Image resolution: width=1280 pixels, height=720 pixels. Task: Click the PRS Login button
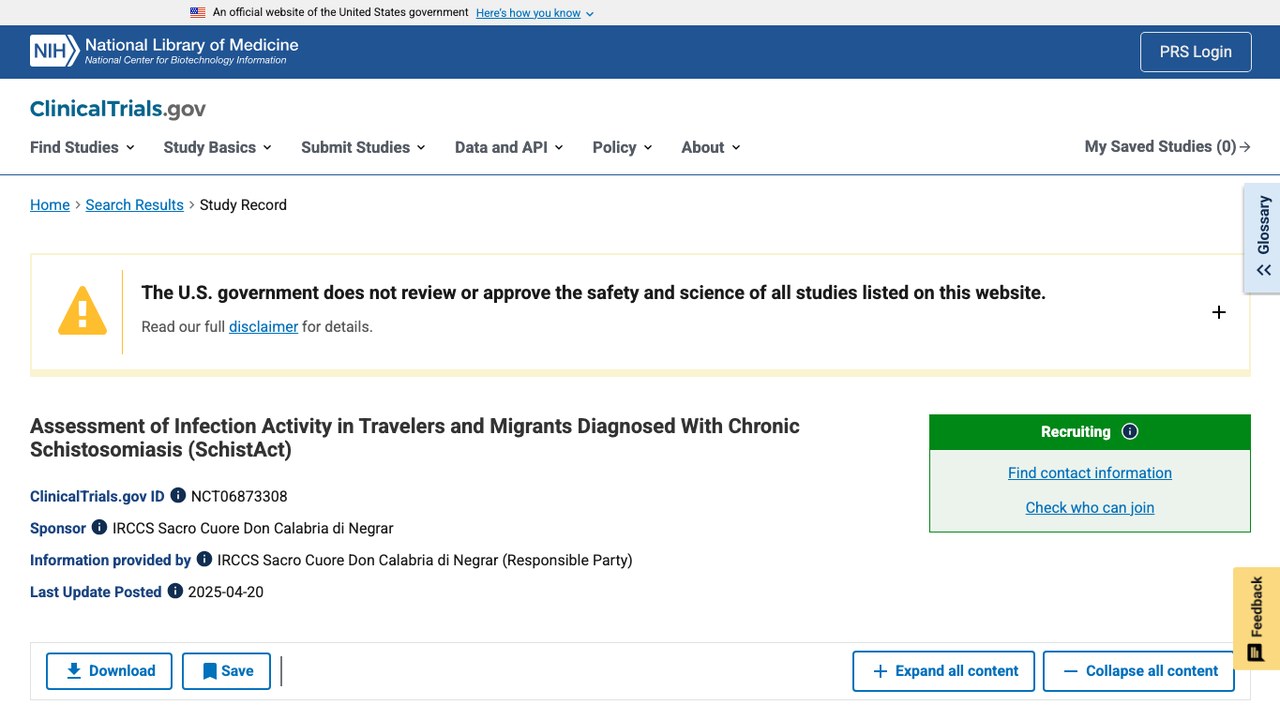tap(1196, 52)
